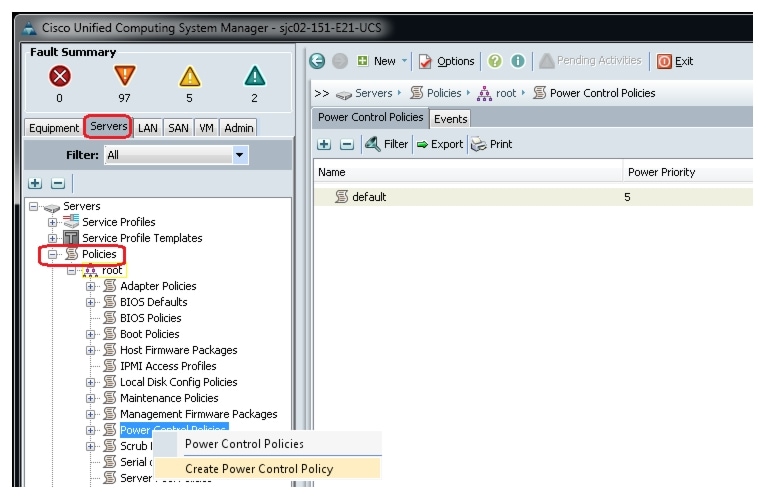Switch to the Admin tab
This screenshot has width=766, height=500.
[238, 128]
